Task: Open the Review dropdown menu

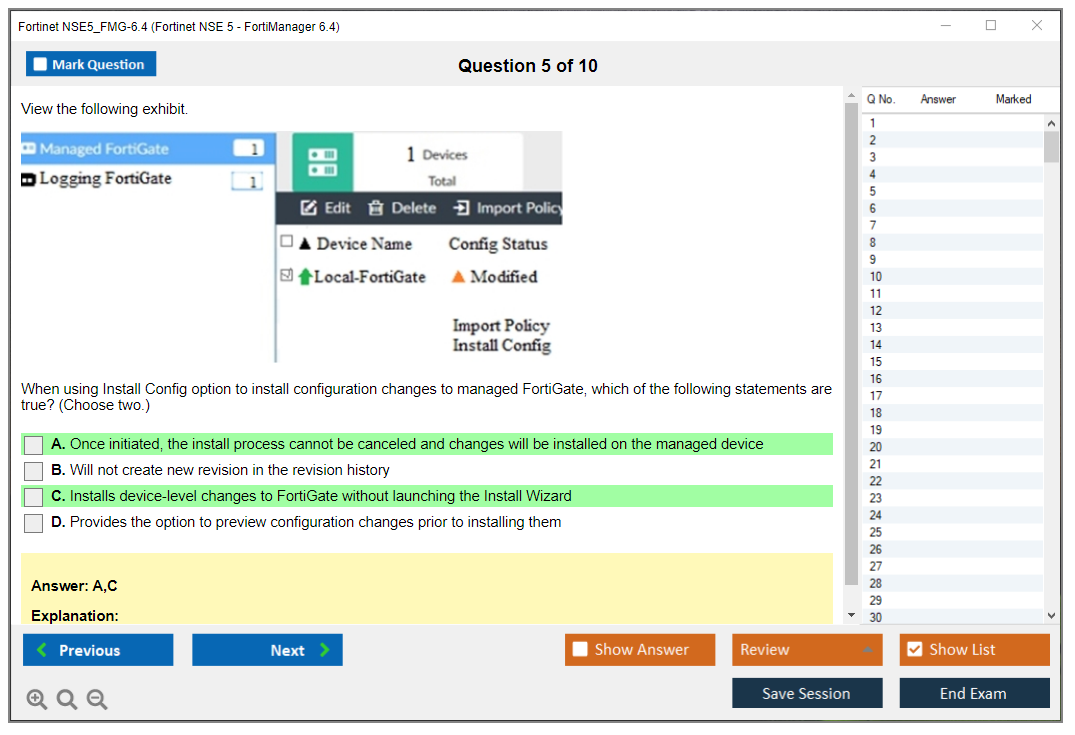Action: [806, 650]
